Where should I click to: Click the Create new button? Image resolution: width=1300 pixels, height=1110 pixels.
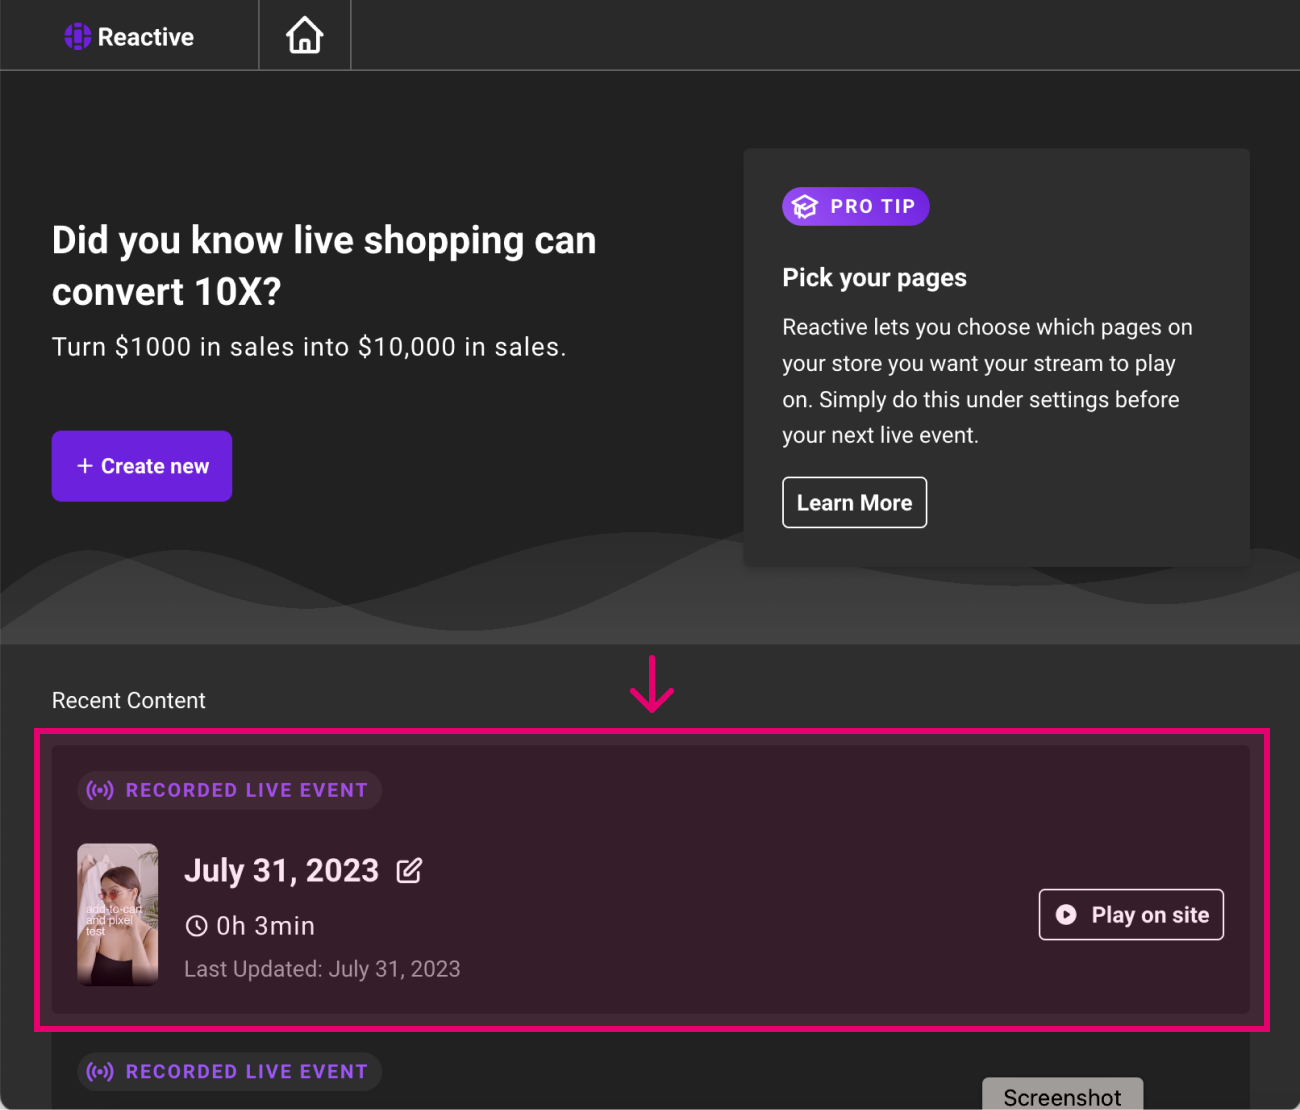[x=142, y=466]
